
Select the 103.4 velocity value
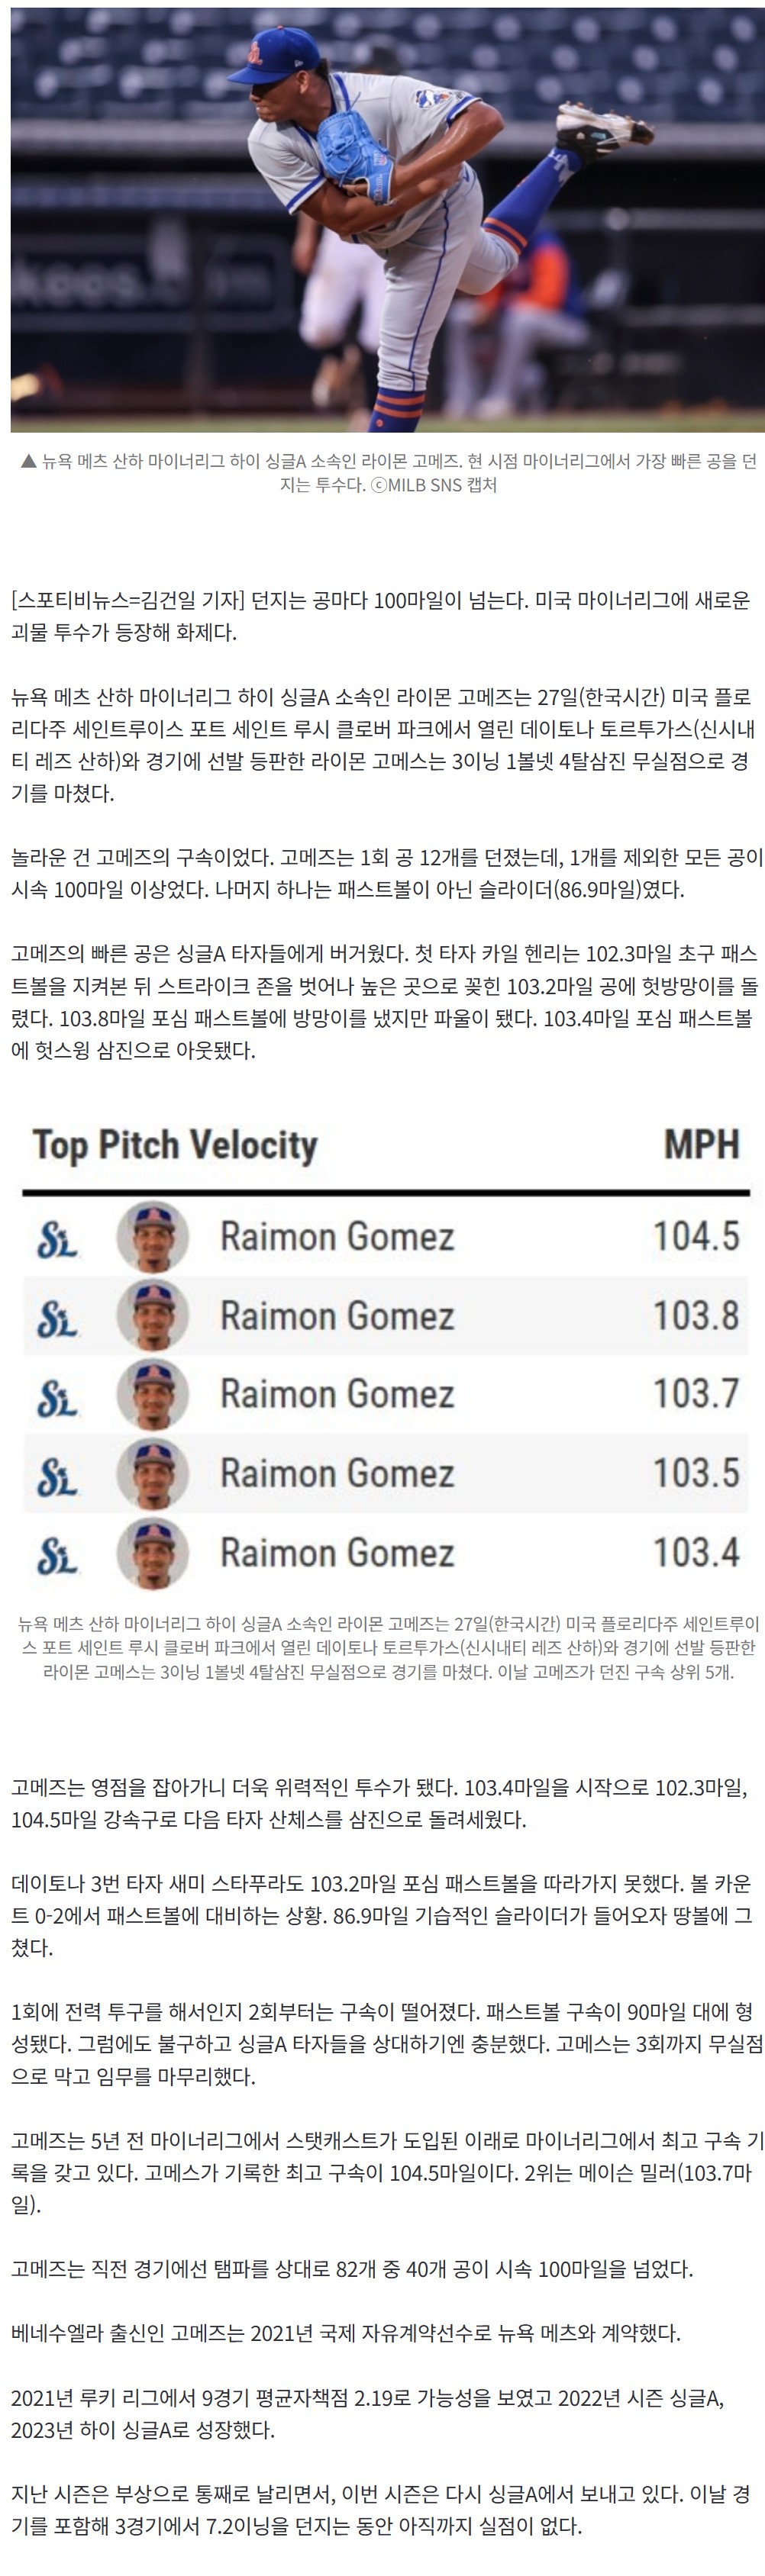pos(696,1553)
